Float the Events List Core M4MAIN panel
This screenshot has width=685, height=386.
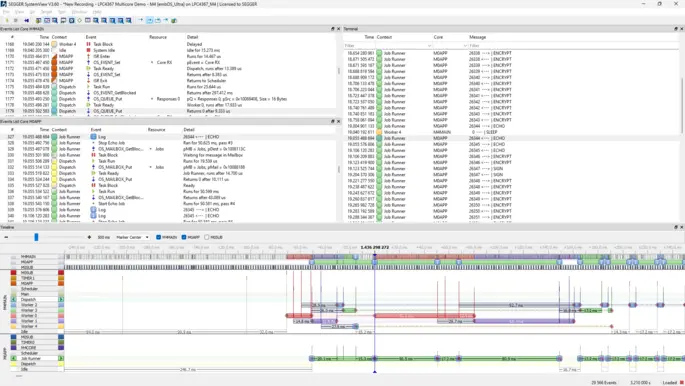[x=332, y=29]
